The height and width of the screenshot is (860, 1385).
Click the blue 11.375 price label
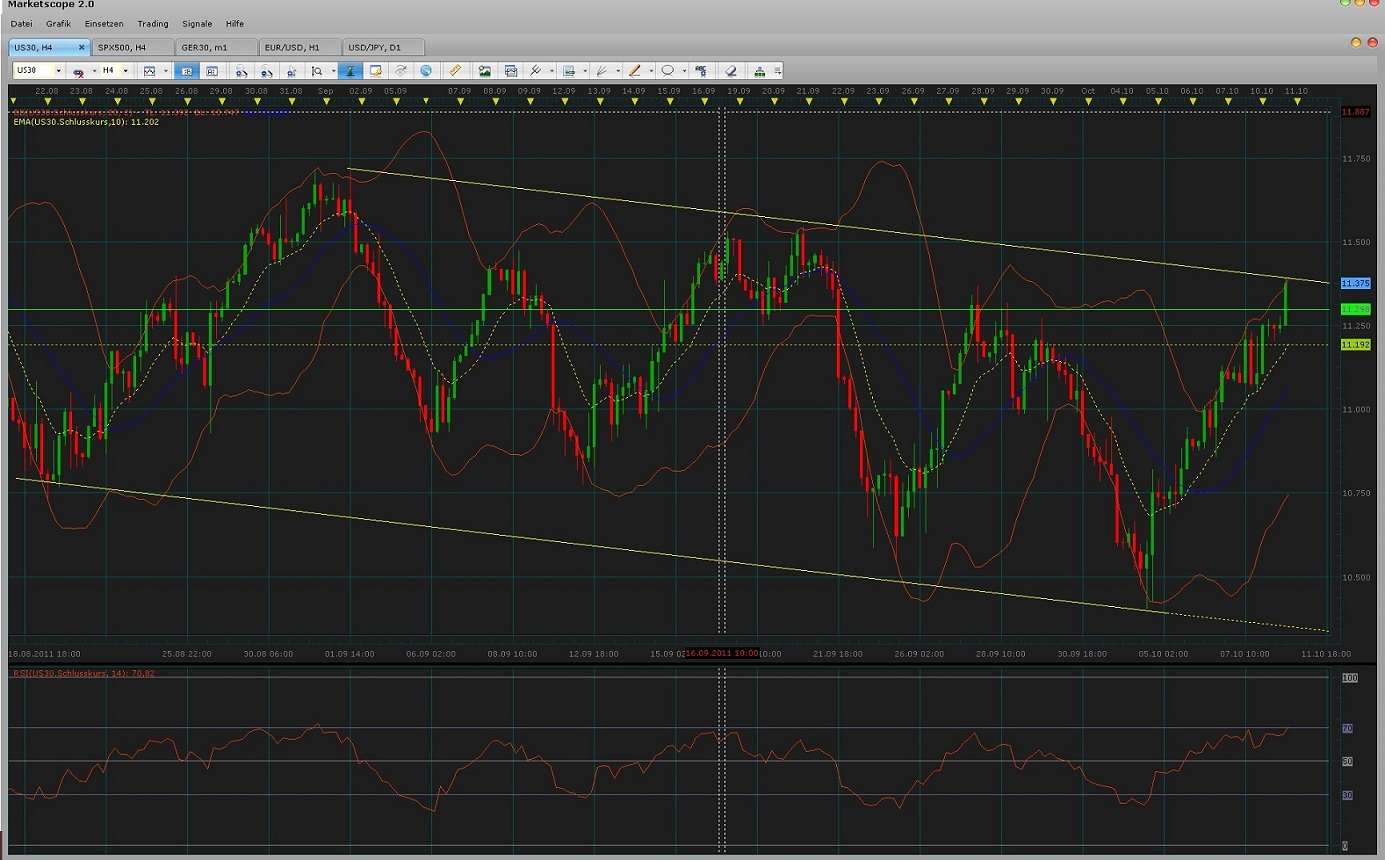tap(1355, 283)
